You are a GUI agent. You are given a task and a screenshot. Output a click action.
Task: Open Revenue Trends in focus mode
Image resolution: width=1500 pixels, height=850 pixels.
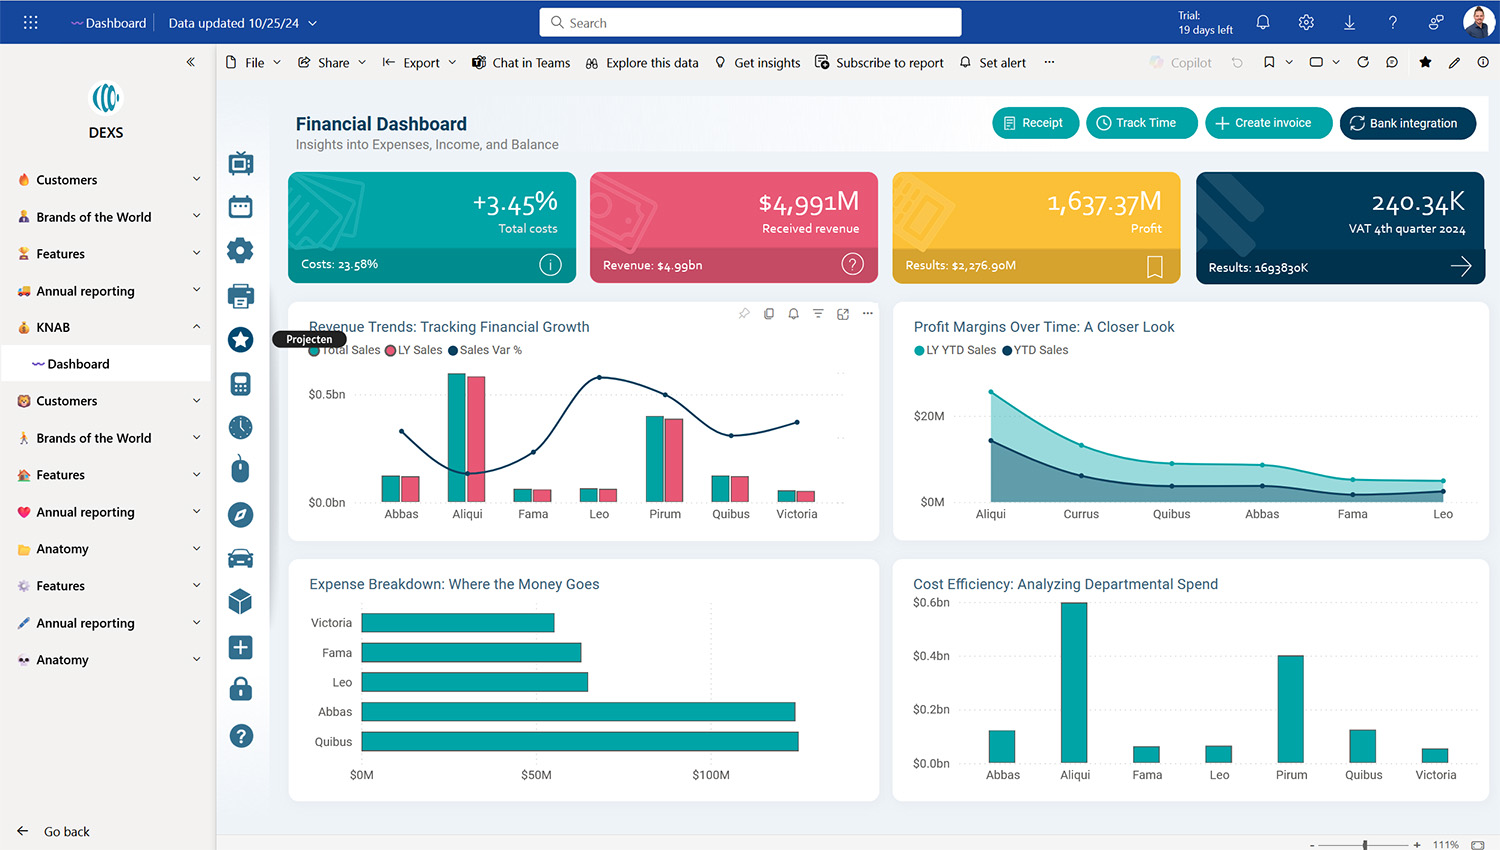click(x=843, y=313)
